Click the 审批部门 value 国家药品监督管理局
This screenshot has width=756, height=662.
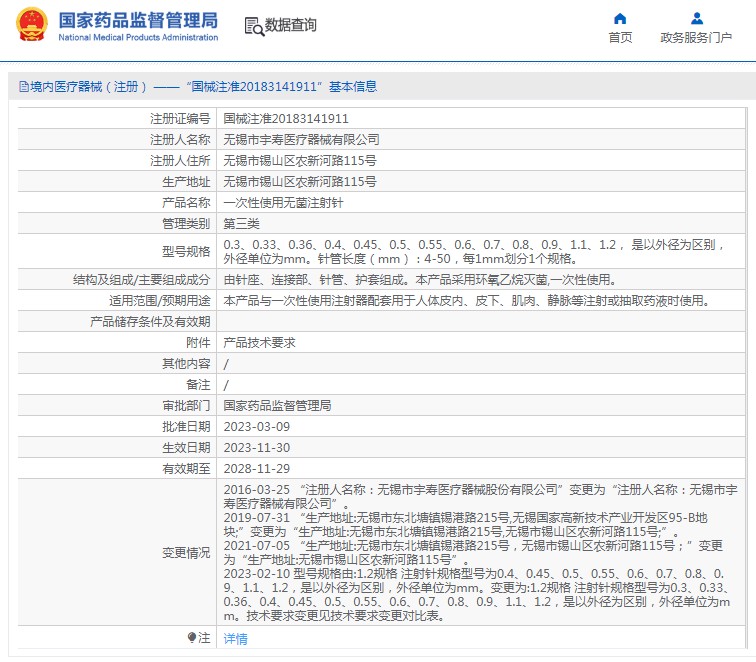coord(277,406)
